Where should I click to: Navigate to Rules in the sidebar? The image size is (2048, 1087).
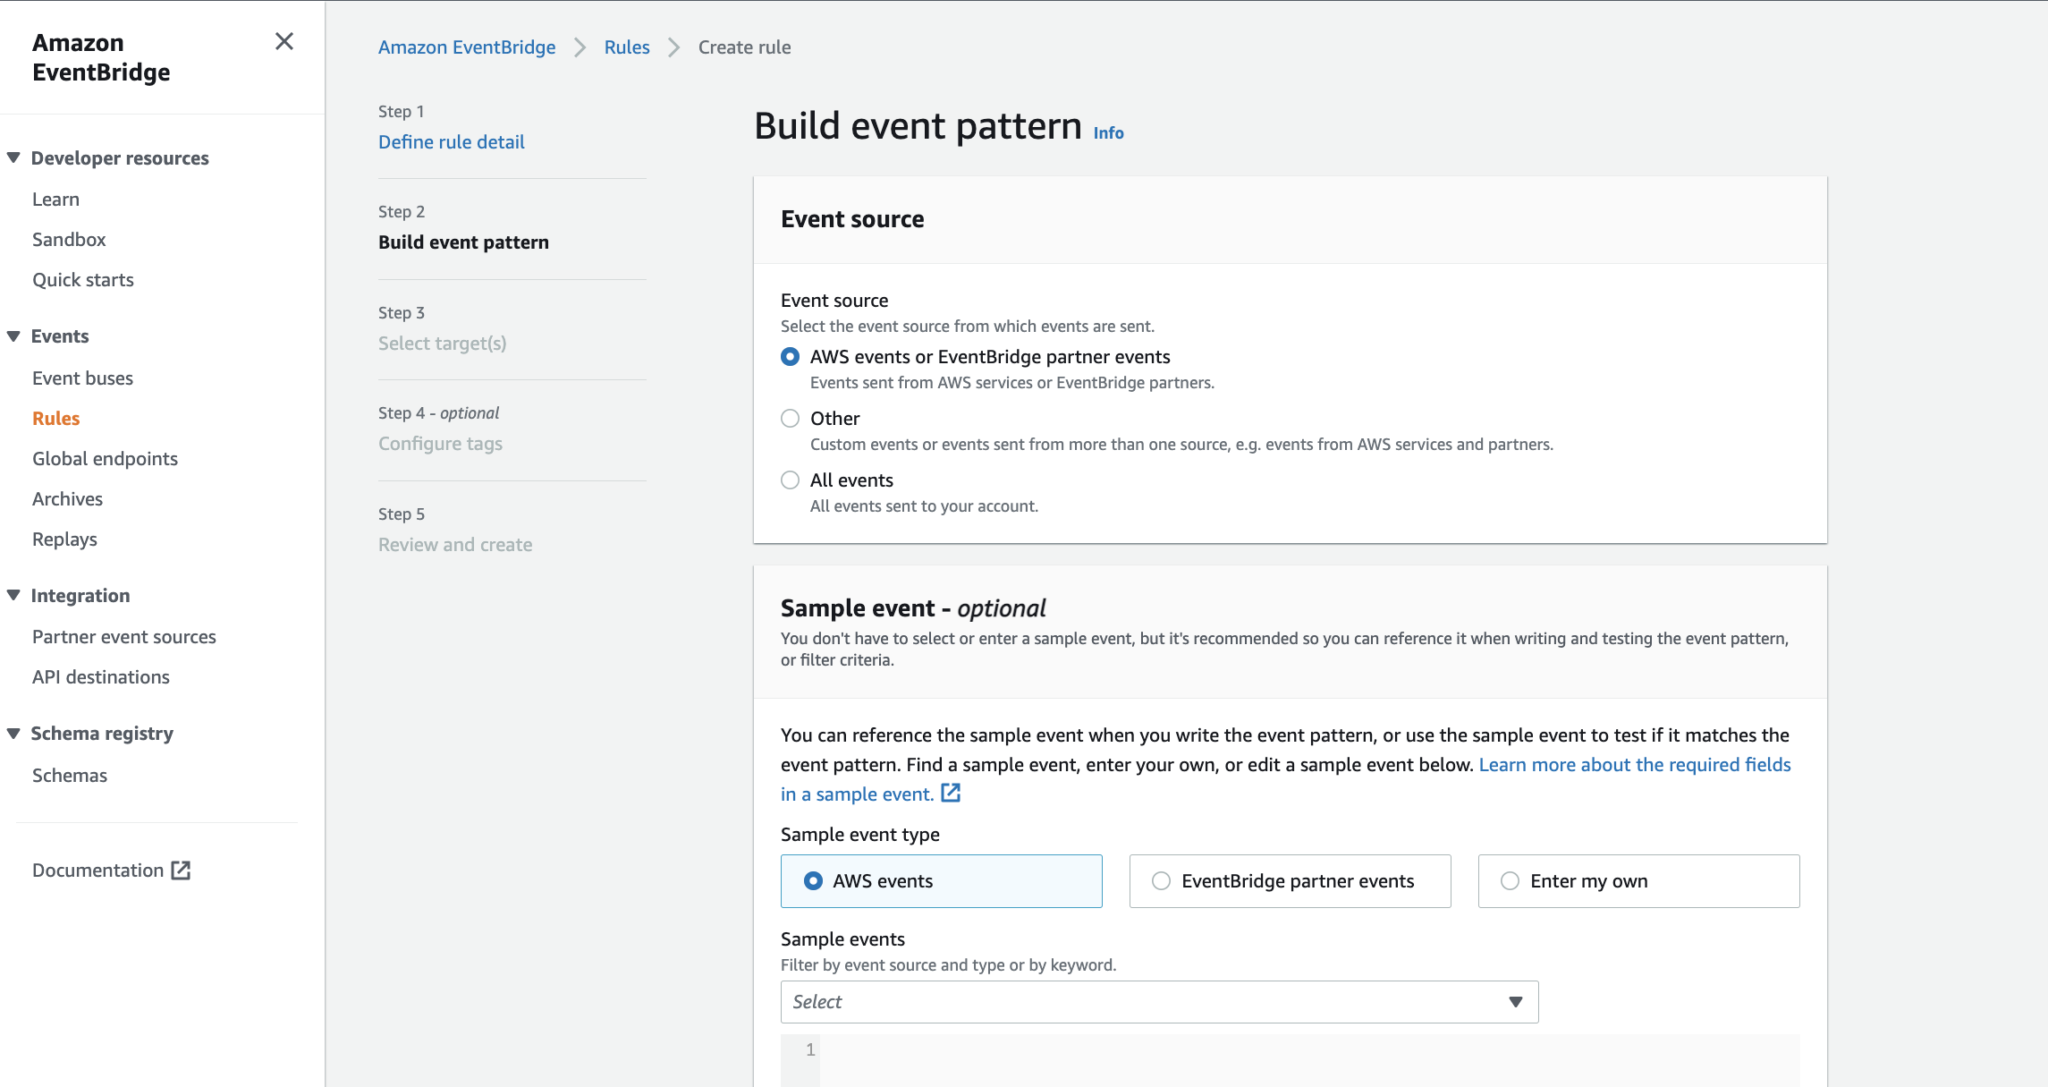[x=56, y=417]
